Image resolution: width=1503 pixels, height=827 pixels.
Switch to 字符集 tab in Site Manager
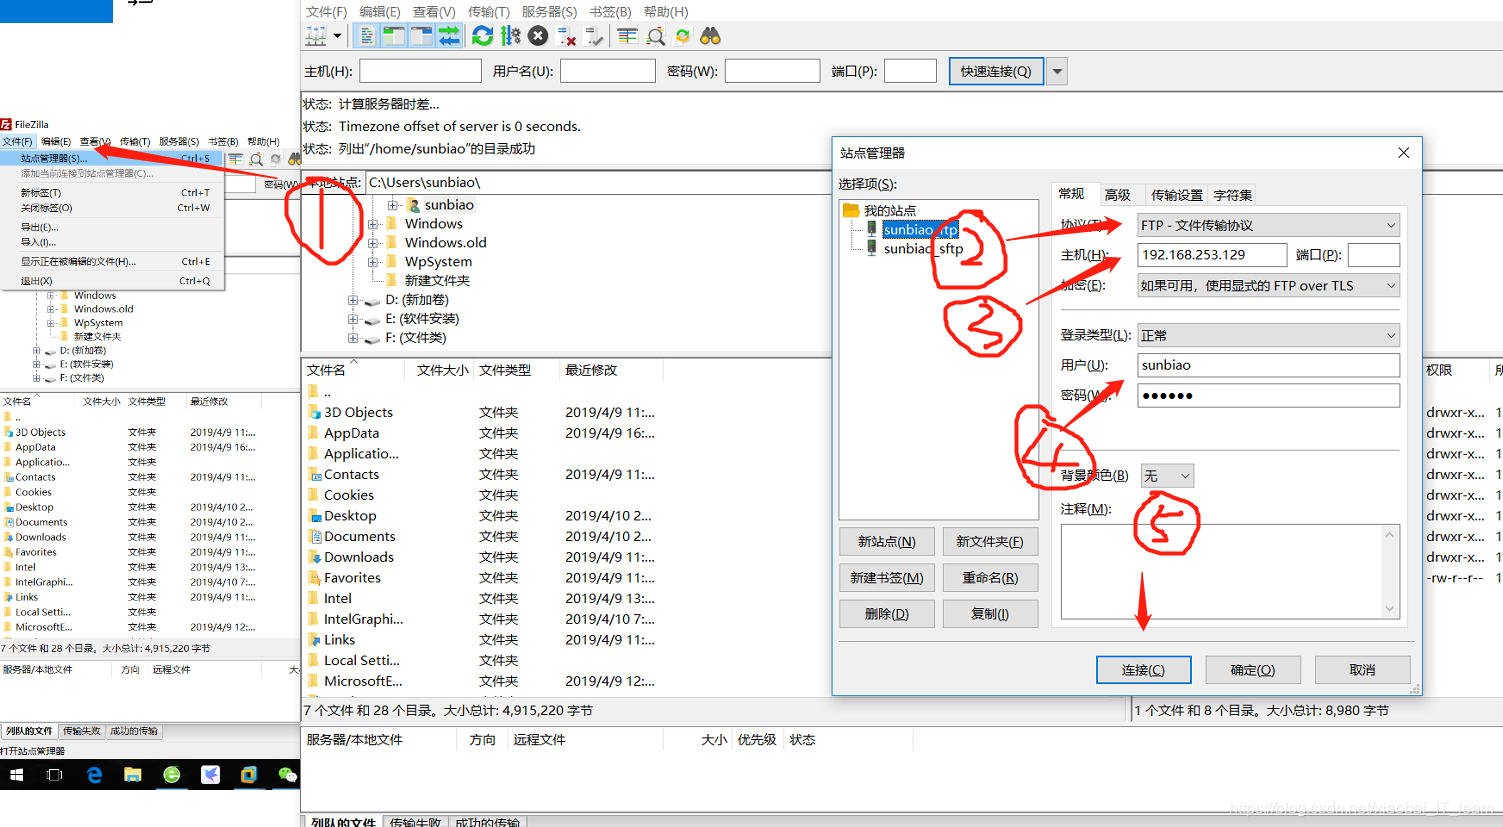click(x=1233, y=195)
